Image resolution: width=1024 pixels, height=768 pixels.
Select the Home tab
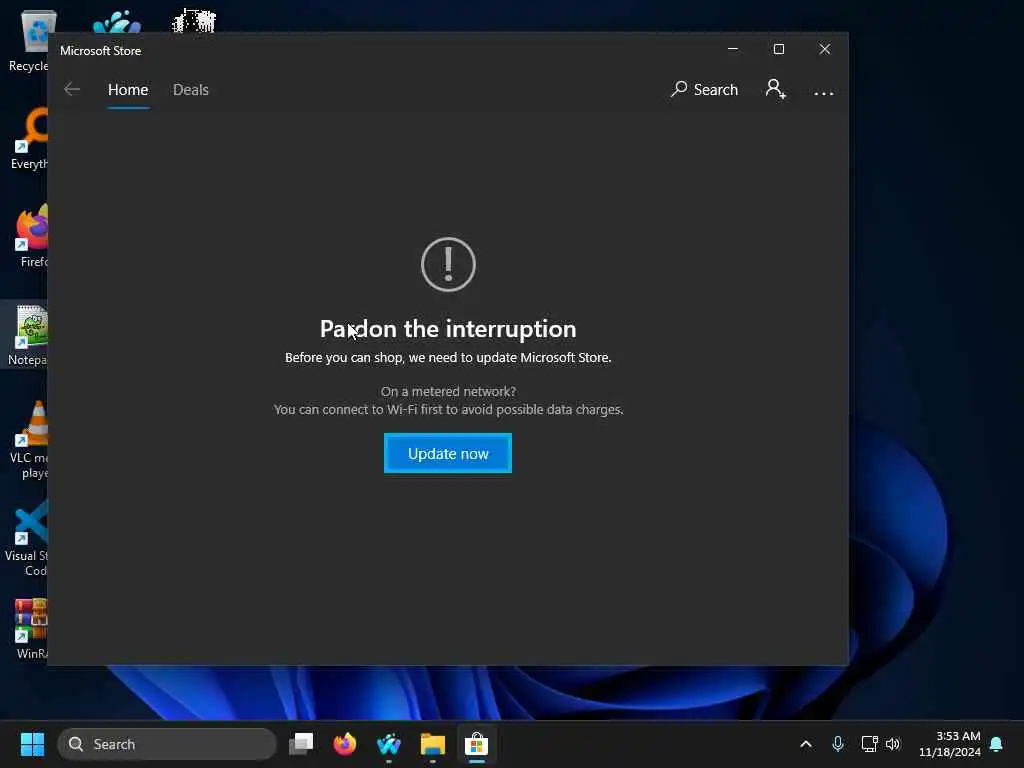point(128,89)
